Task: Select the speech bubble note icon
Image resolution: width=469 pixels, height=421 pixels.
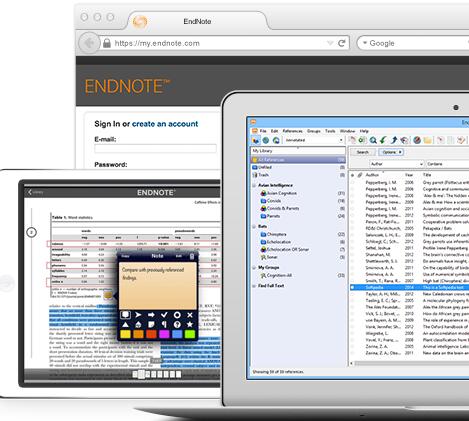Action: coord(125,315)
